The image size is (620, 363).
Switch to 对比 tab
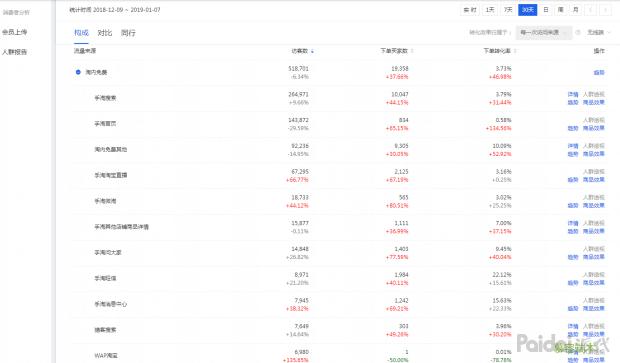coord(105,33)
